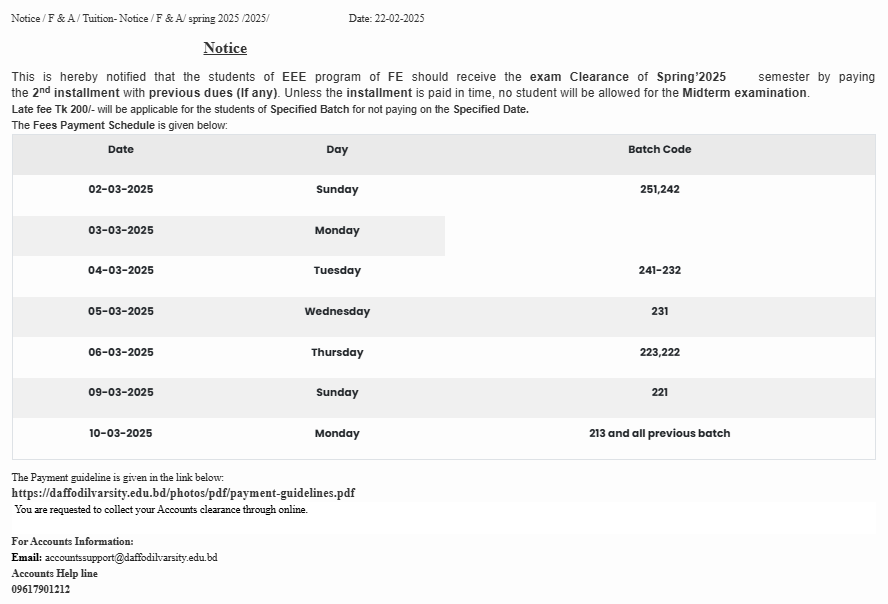Viewport: 888px width, 604px height.
Task: Select batch code cell 251,242
Action: [659, 189]
